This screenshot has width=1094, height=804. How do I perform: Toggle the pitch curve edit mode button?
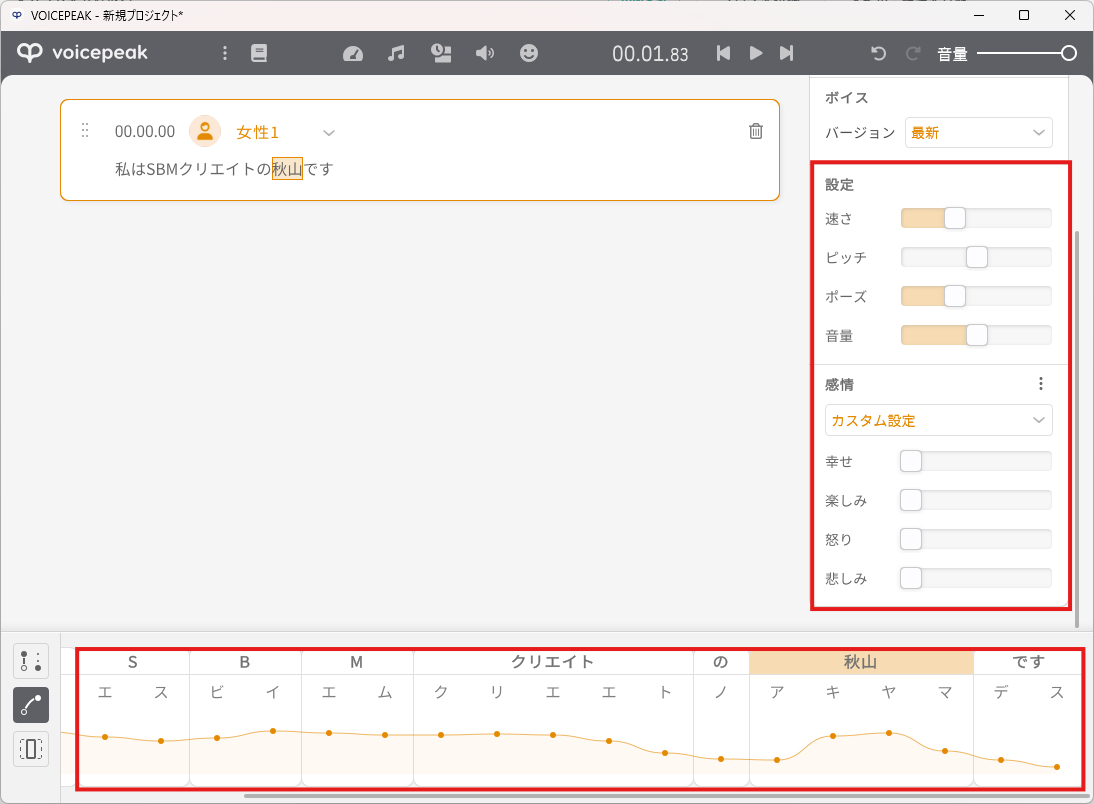[31, 705]
